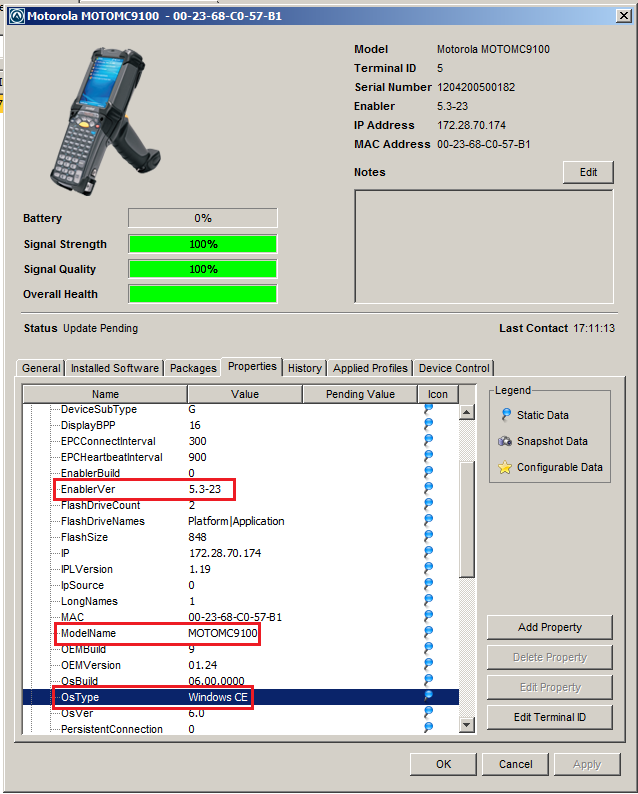
Task: Click the static data icon in PersistentConnection row
Action: 428,728
